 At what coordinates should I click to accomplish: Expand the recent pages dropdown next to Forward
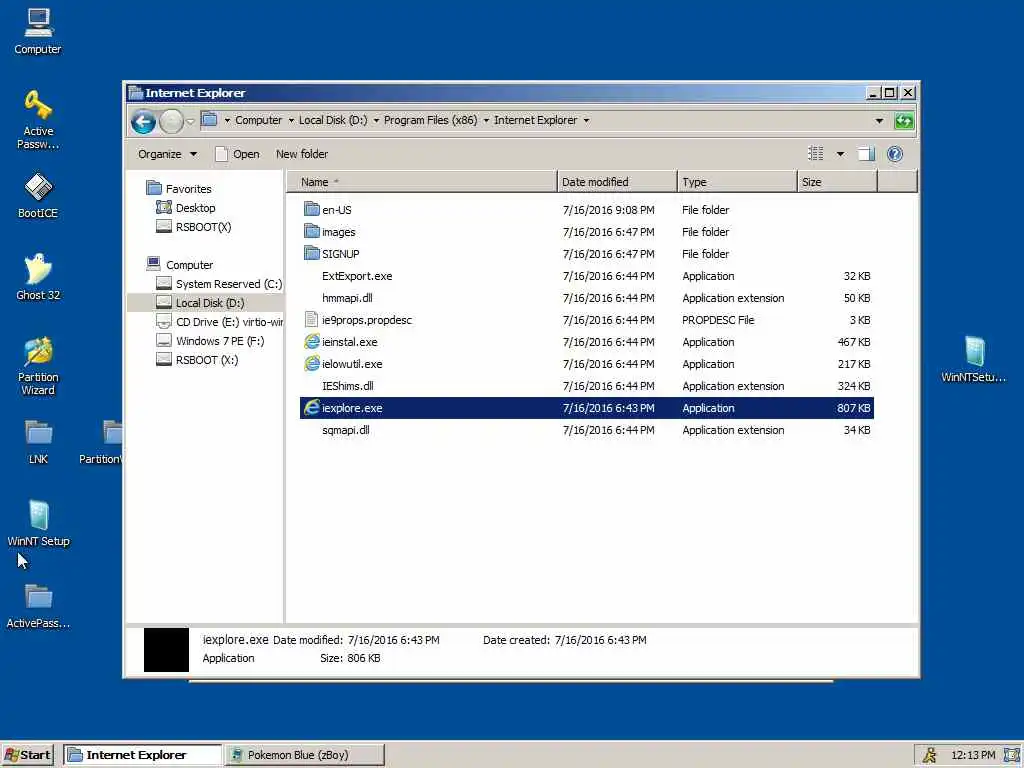(191, 121)
